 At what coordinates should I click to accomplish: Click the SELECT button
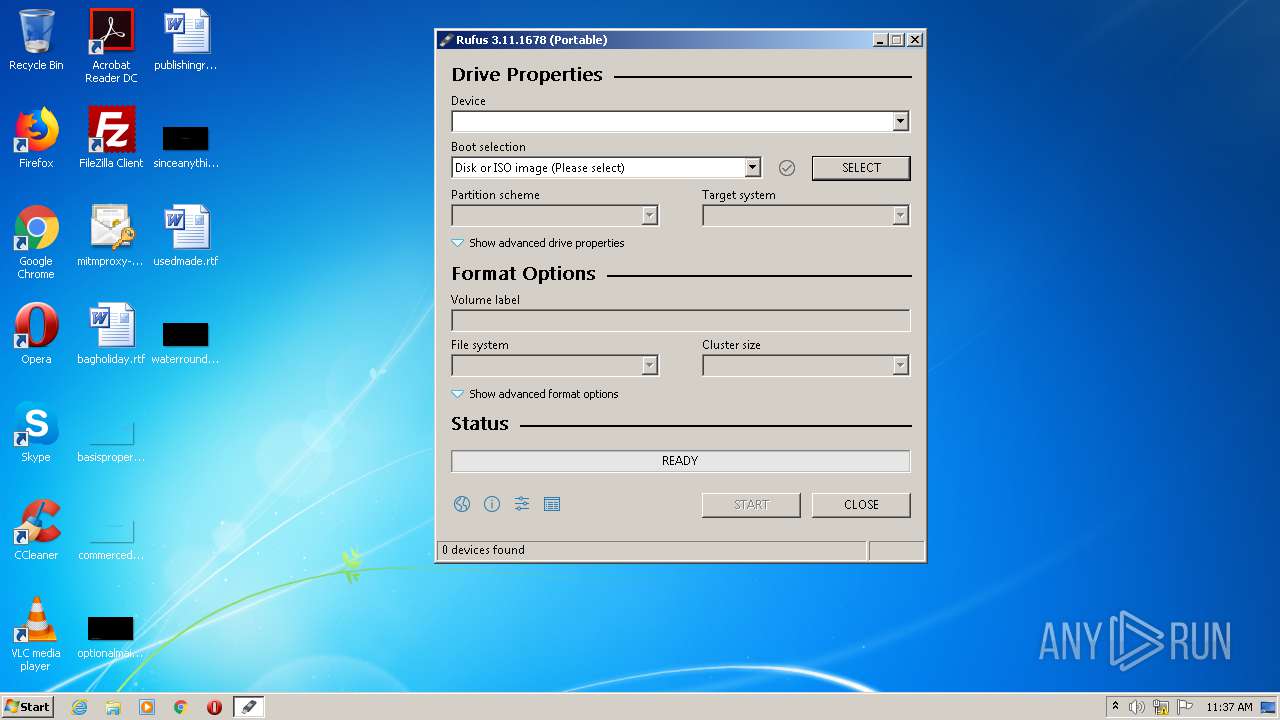(861, 168)
